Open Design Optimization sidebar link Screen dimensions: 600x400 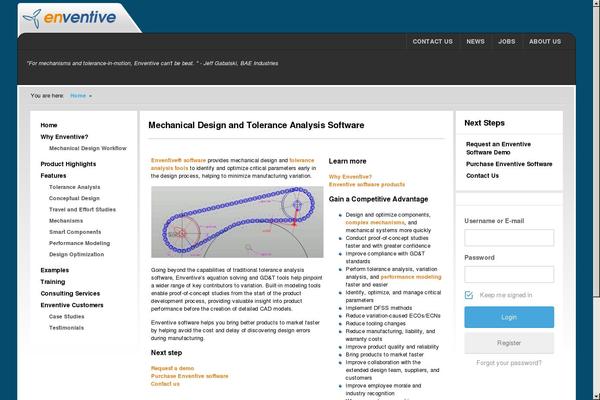76,254
